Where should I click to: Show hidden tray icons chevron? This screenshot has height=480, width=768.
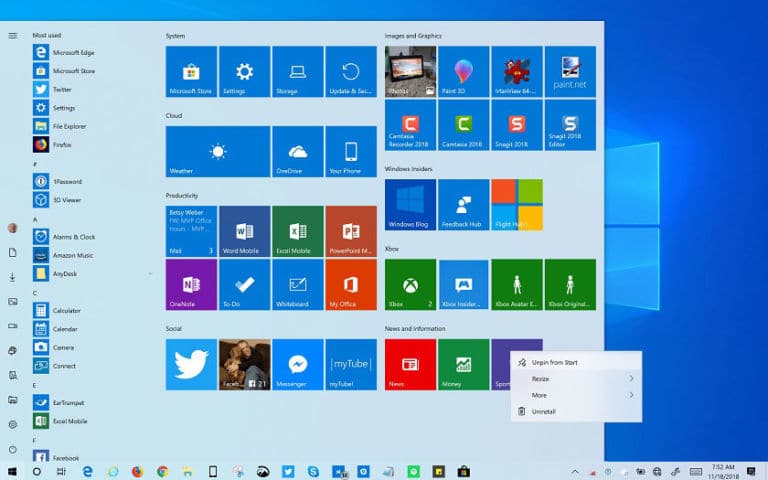575,472
